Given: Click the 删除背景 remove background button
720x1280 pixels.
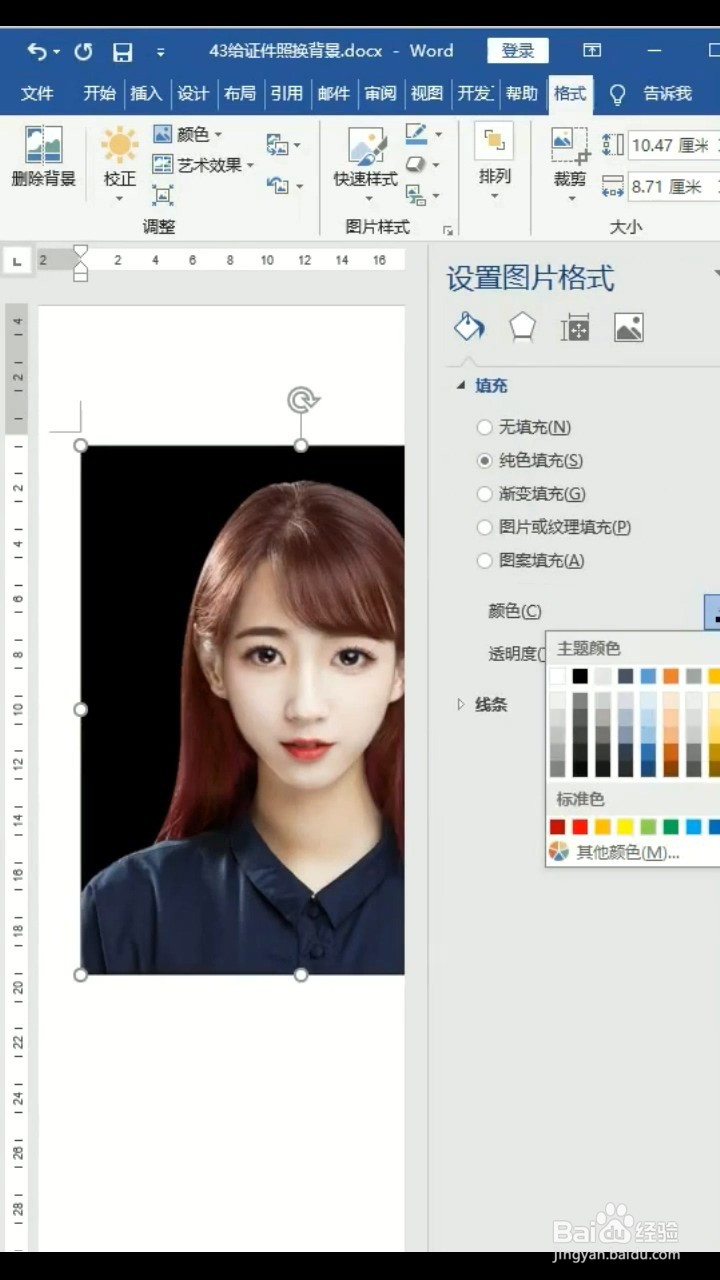Looking at the screenshot, I should 43,157.
